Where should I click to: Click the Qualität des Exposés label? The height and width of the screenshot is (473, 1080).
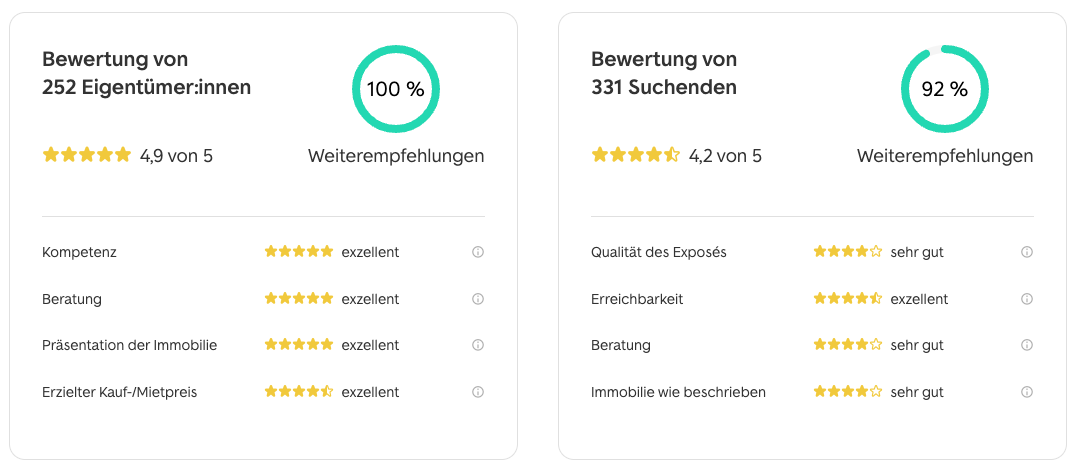659,252
